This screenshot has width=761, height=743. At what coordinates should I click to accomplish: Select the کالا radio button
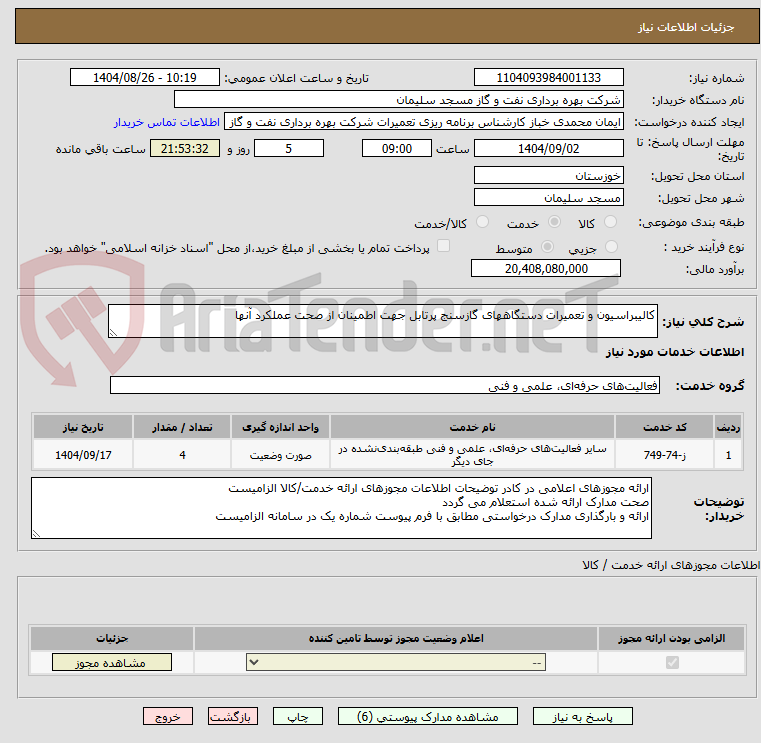click(x=610, y=222)
